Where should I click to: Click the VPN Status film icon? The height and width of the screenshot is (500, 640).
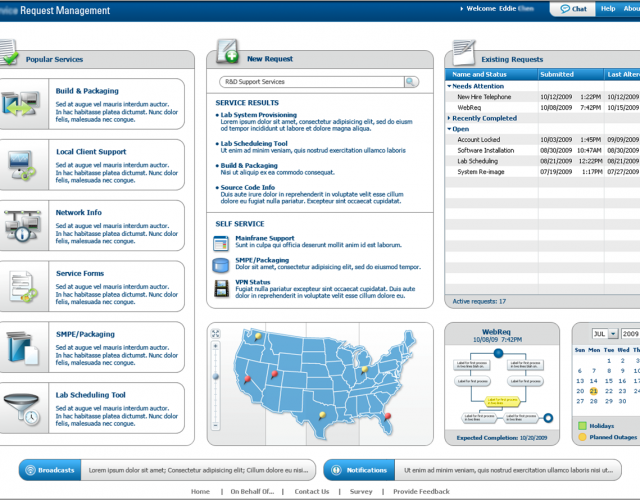pos(222,288)
